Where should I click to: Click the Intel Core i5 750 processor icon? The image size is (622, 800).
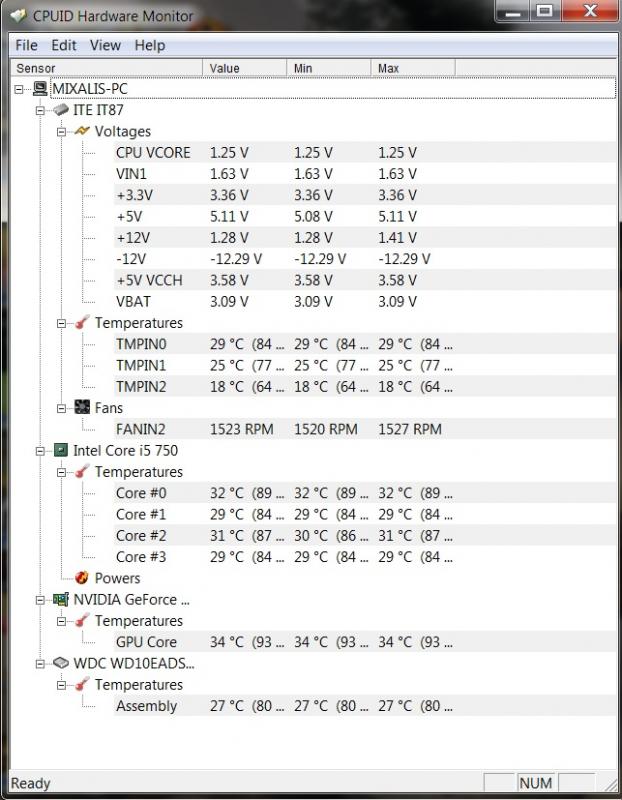coord(61,450)
